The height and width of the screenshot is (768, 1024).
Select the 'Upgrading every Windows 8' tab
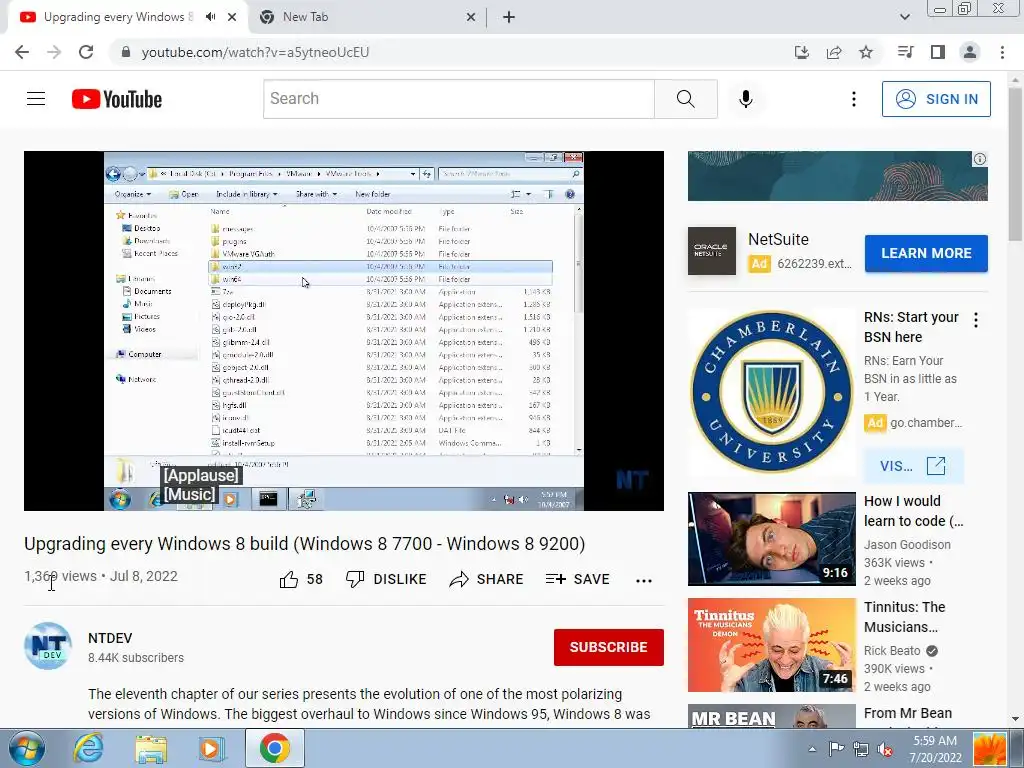click(x=118, y=17)
